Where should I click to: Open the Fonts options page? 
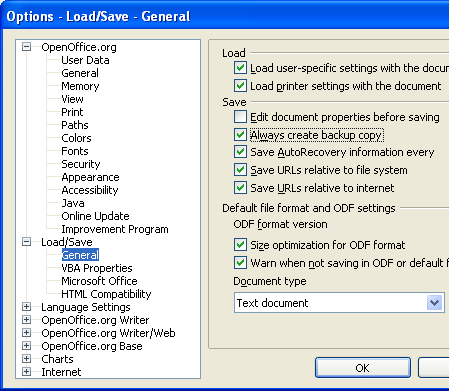coord(75,151)
